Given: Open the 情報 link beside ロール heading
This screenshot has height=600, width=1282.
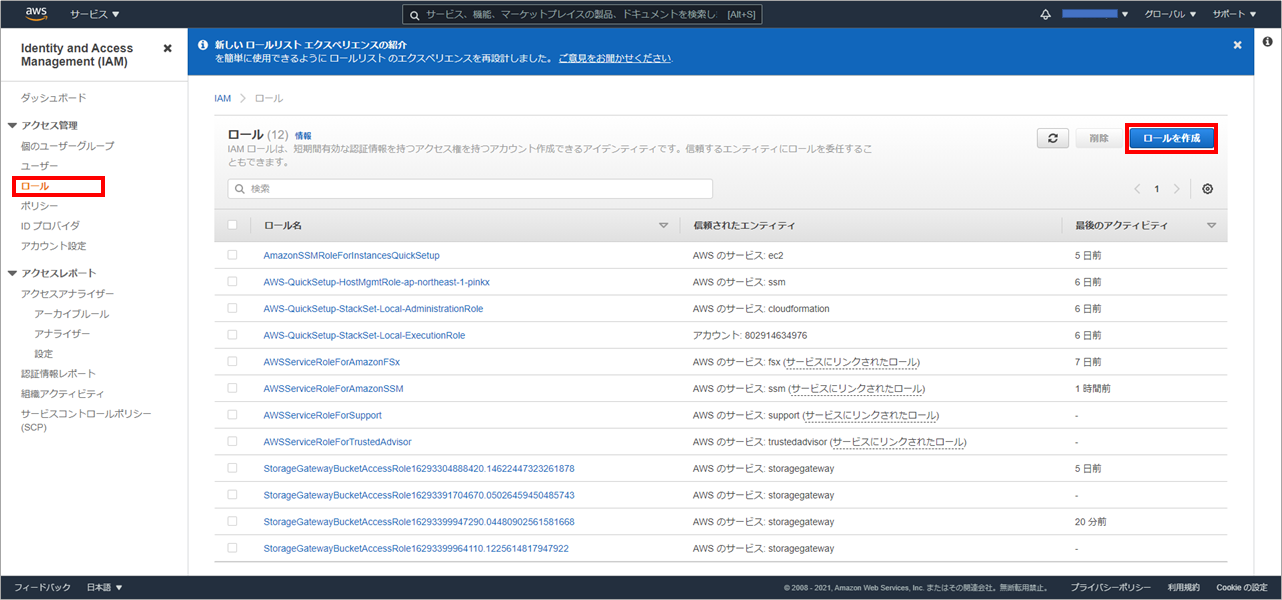Looking at the screenshot, I should [303, 135].
